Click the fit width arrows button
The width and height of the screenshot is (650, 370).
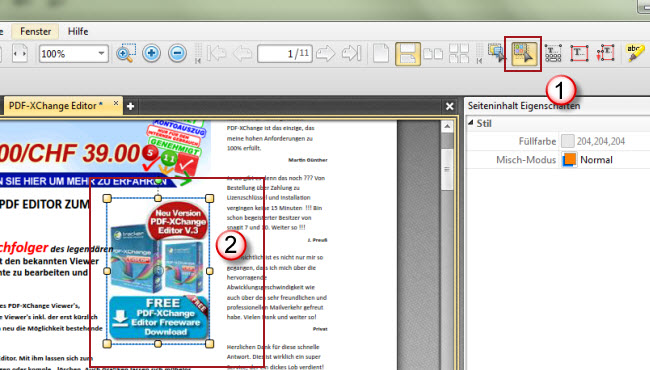pos(19,53)
